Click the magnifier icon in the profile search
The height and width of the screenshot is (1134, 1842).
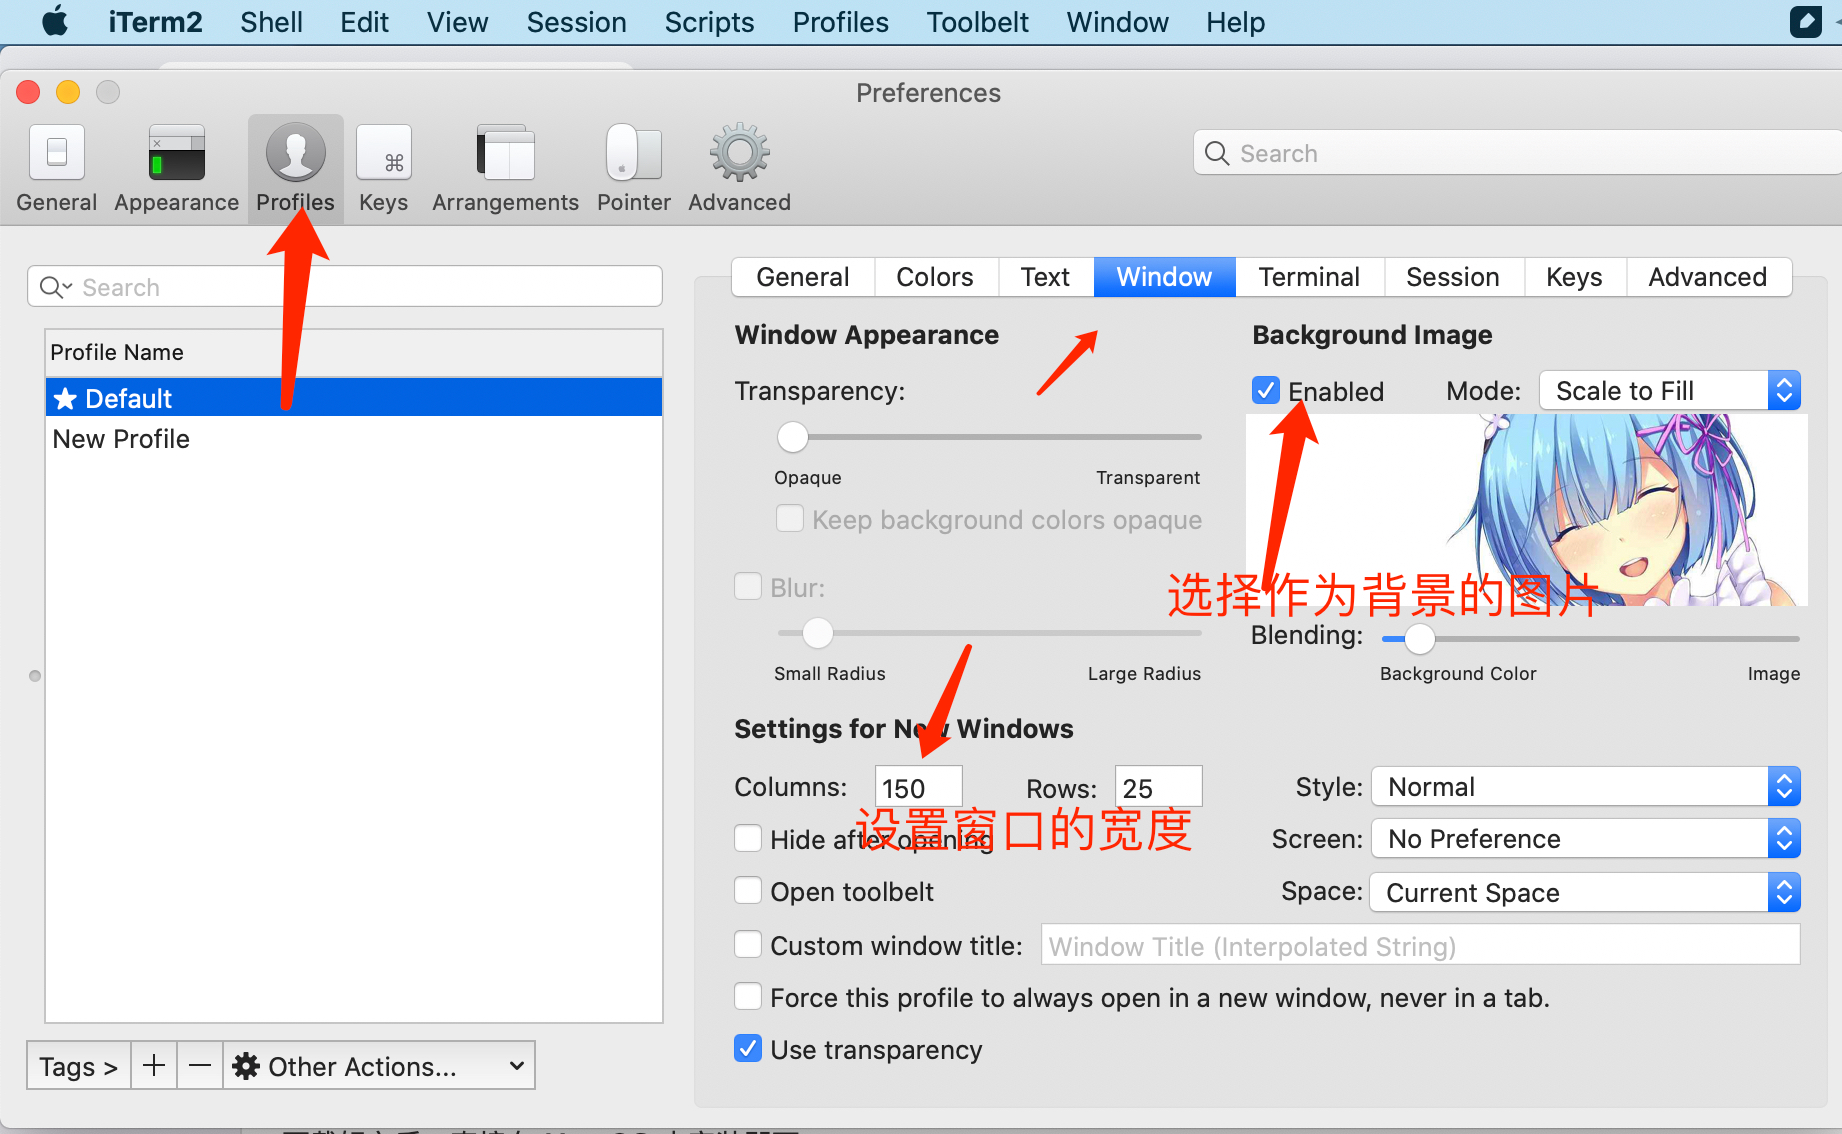click(55, 288)
